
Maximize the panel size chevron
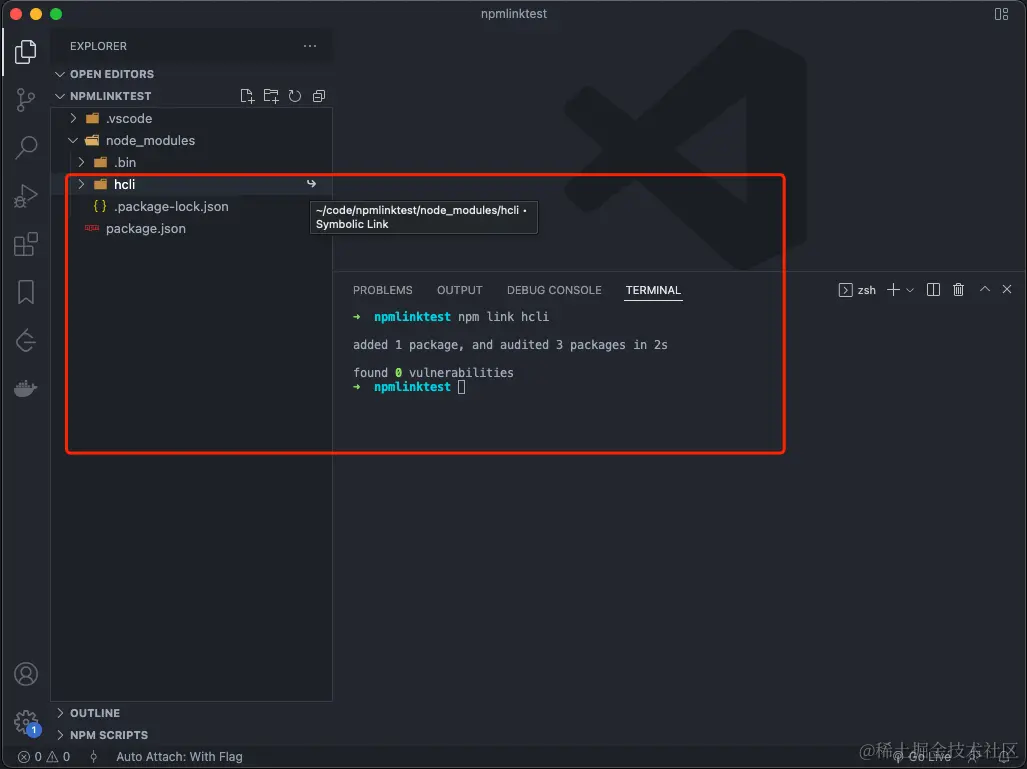(984, 289)
